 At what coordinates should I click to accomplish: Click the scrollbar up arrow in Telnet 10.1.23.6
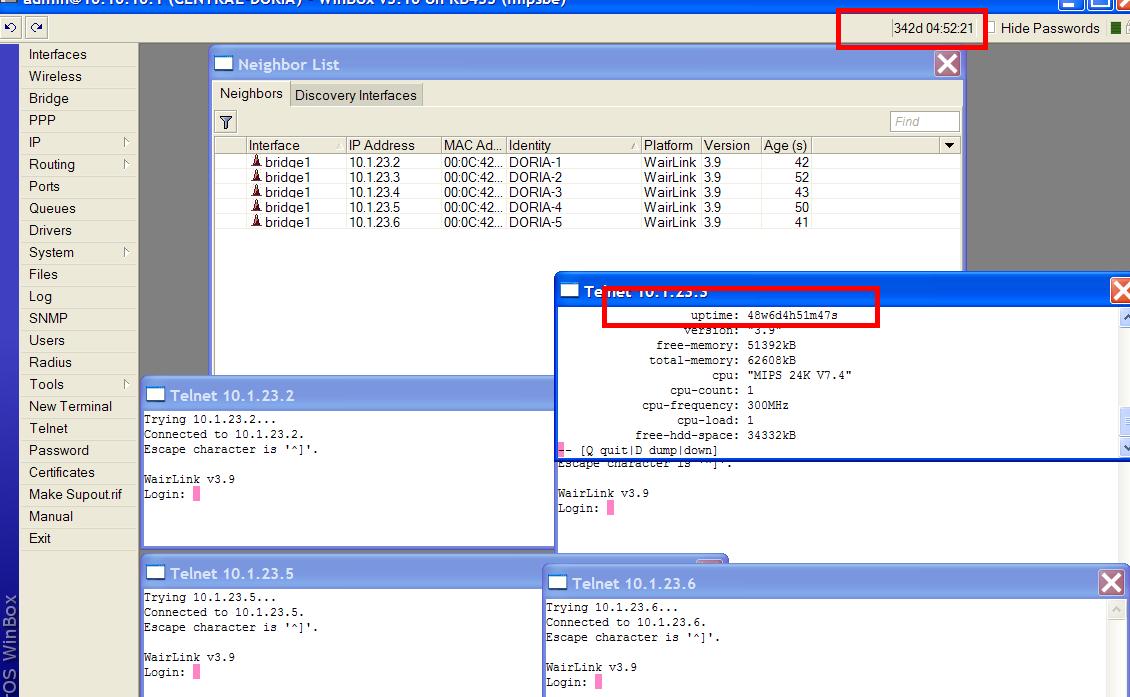[x=1116, y=609]
